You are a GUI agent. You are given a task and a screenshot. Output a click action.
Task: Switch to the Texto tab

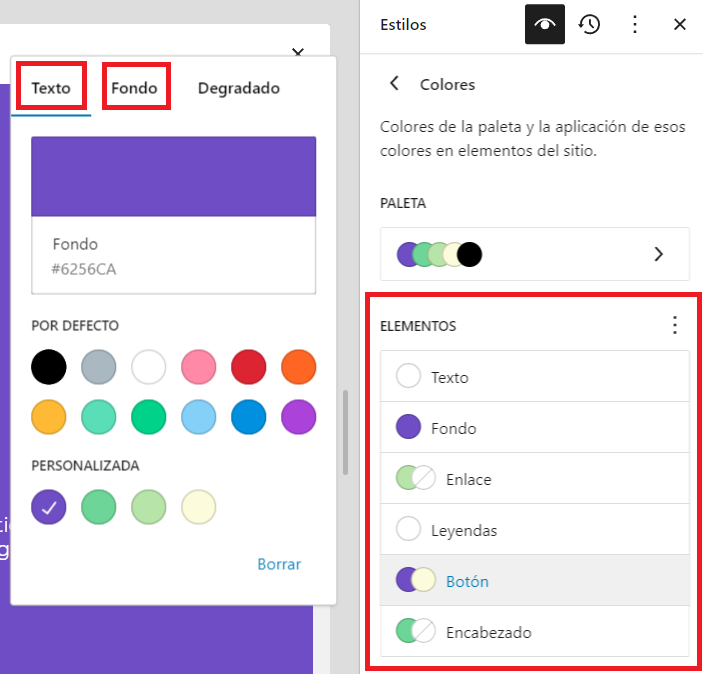[51, 88]
